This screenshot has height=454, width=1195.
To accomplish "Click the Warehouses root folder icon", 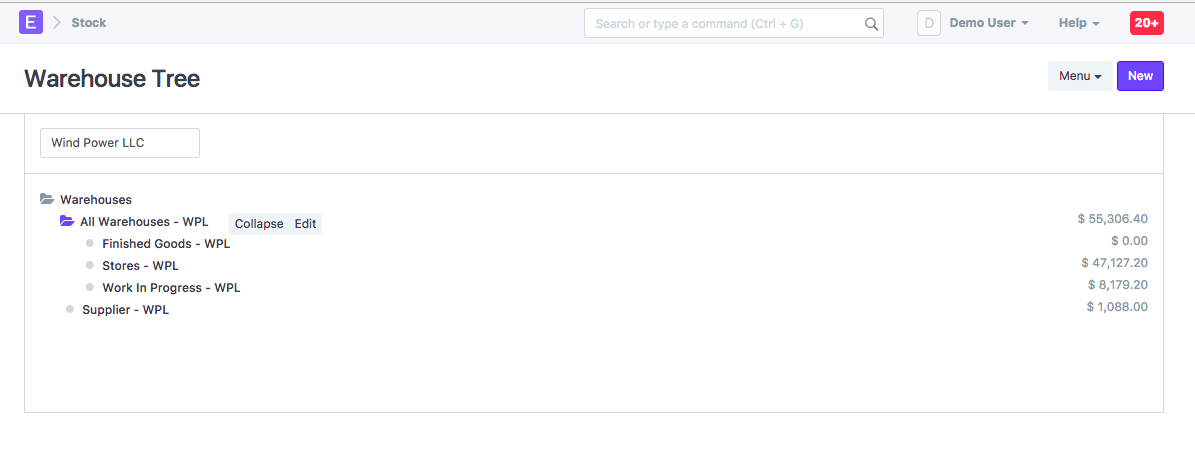I will pyautogui.click(x=47, y=200).
